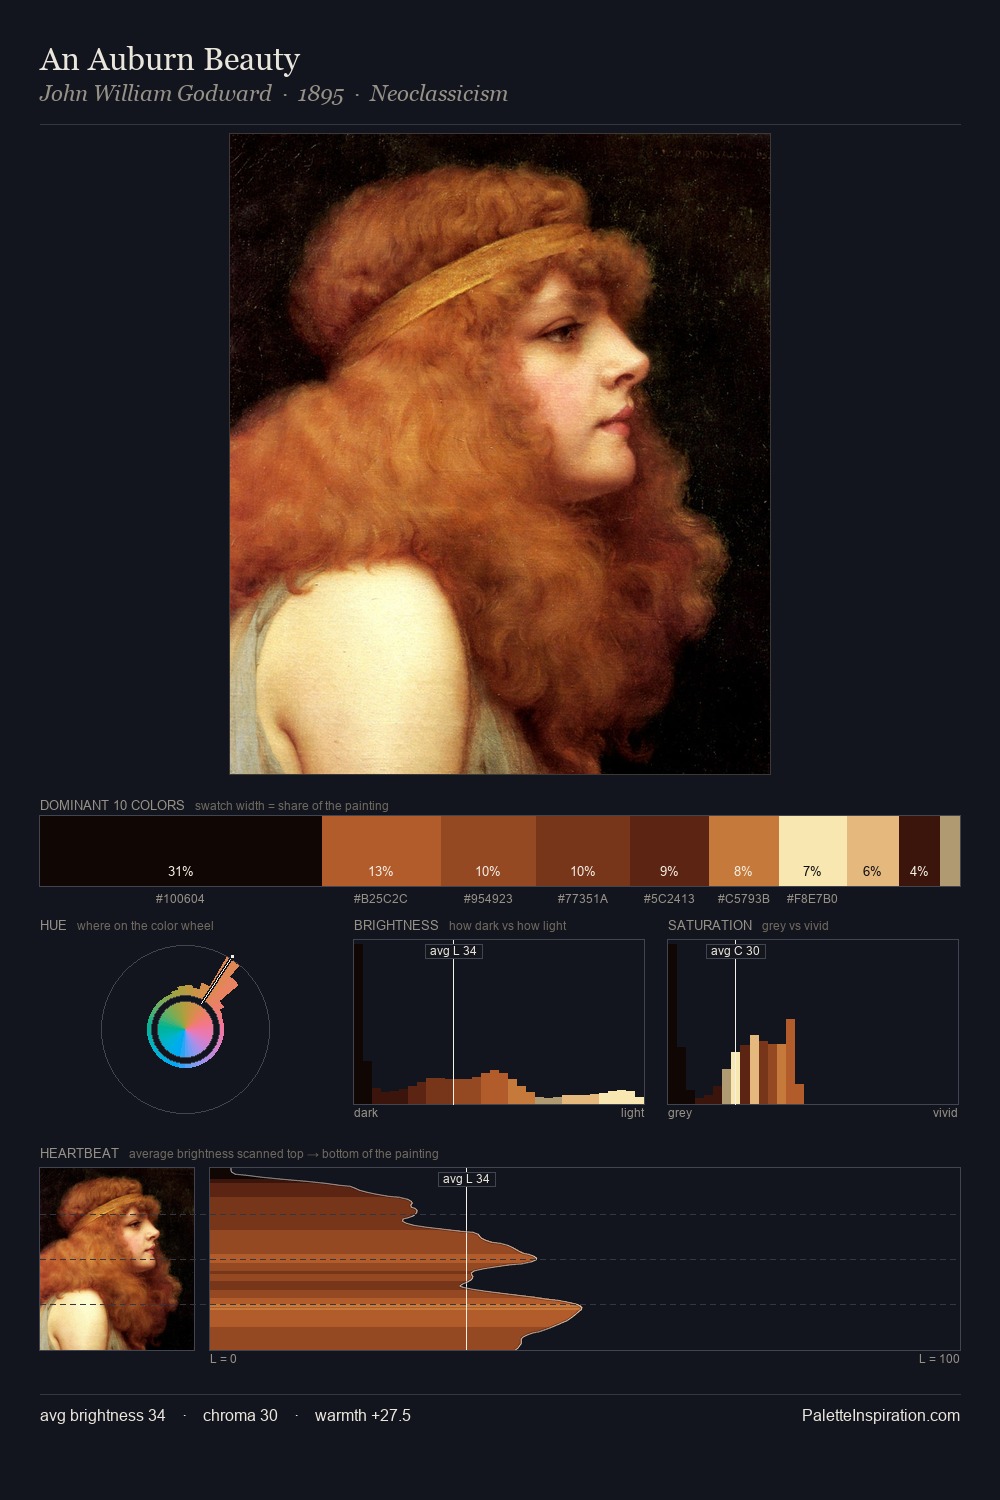Click the SATURATION section heading
The height and width of the screenshot is (1500, 1000).
coord(710,925)
